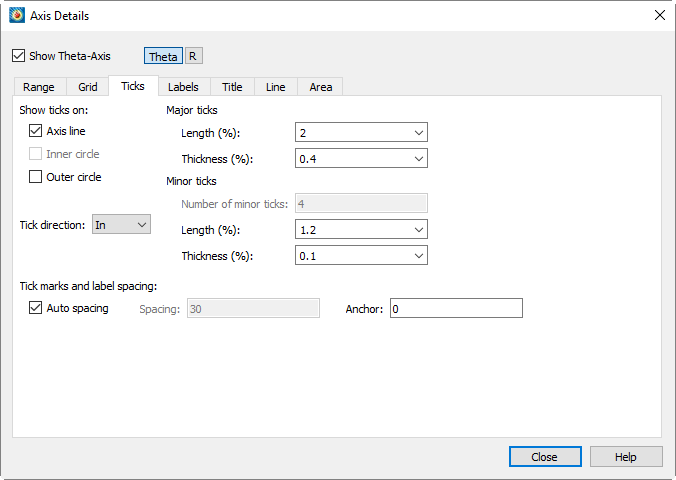
Task: Select the R axis button
Action: tap(194, 56)
